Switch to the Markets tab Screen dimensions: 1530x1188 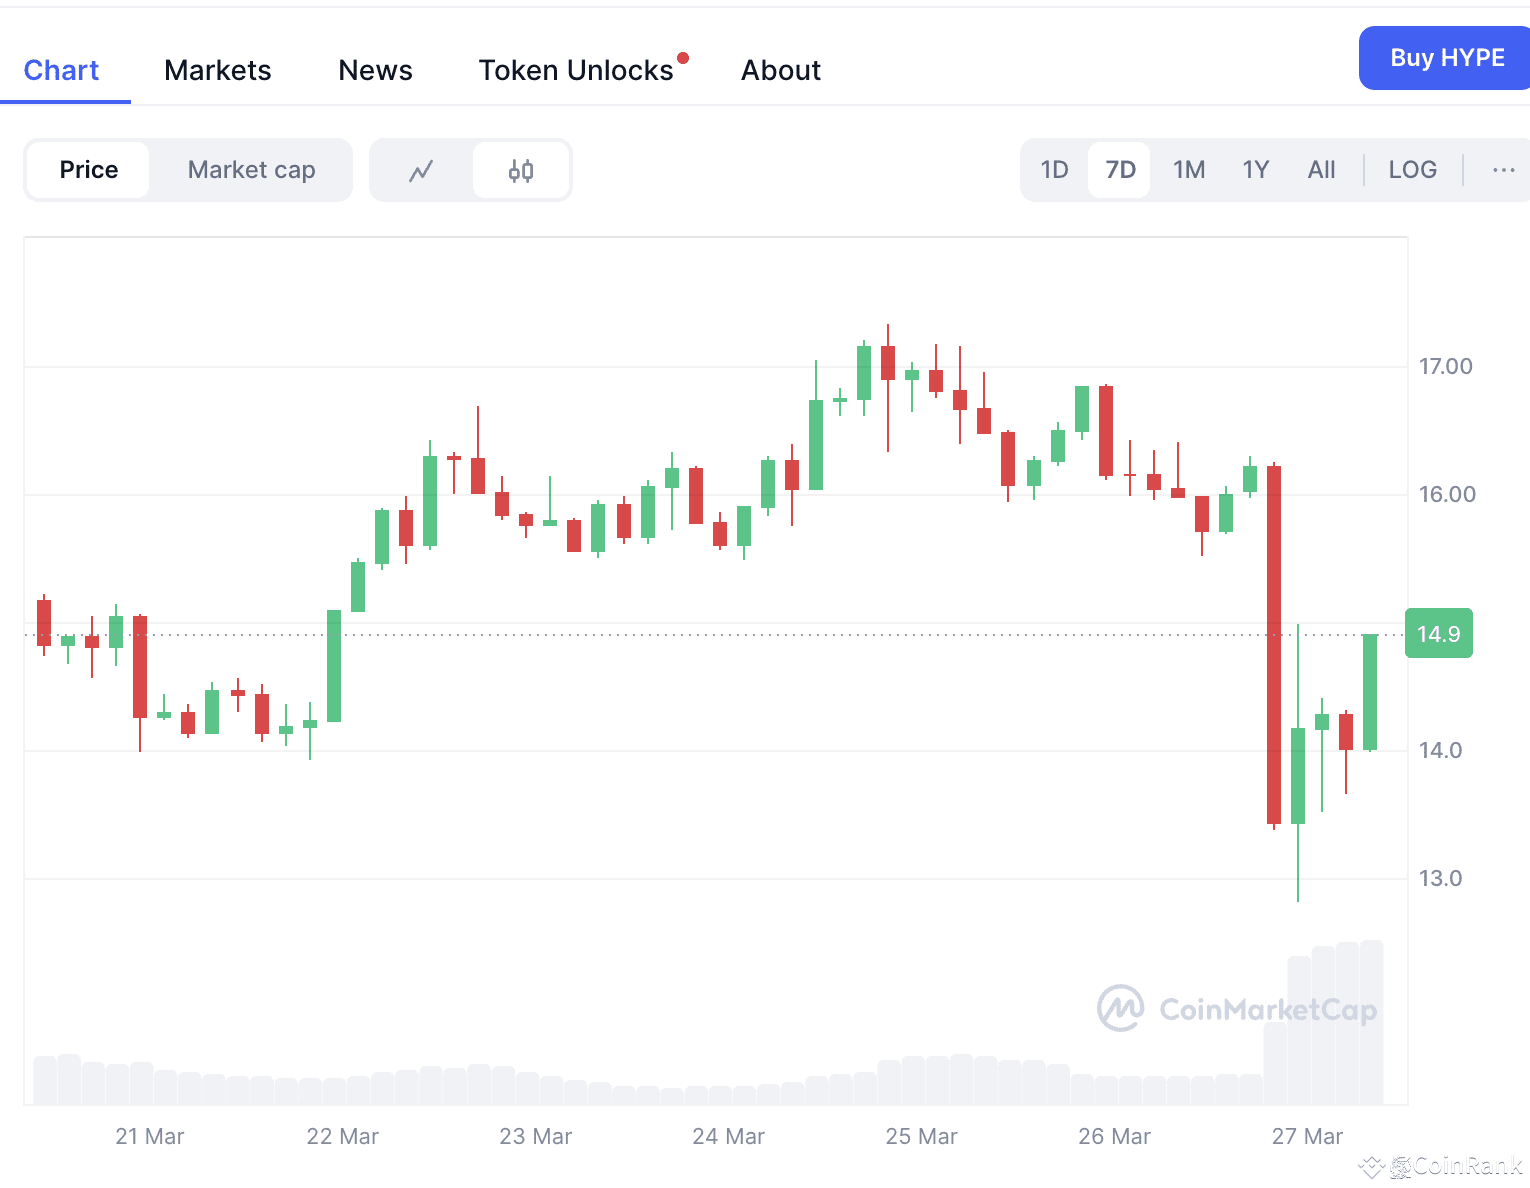point(218,70)
